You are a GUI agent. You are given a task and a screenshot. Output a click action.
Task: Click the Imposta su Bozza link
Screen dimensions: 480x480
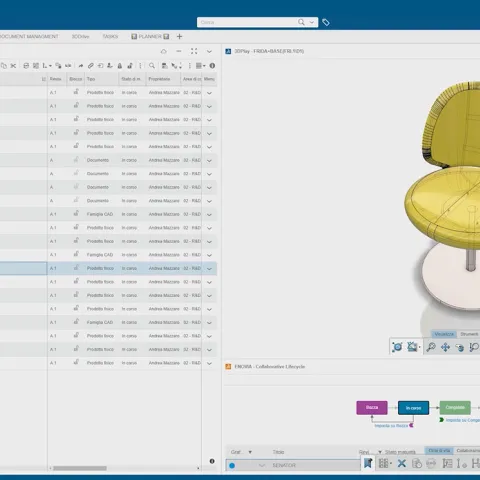[x=391, y=426]
